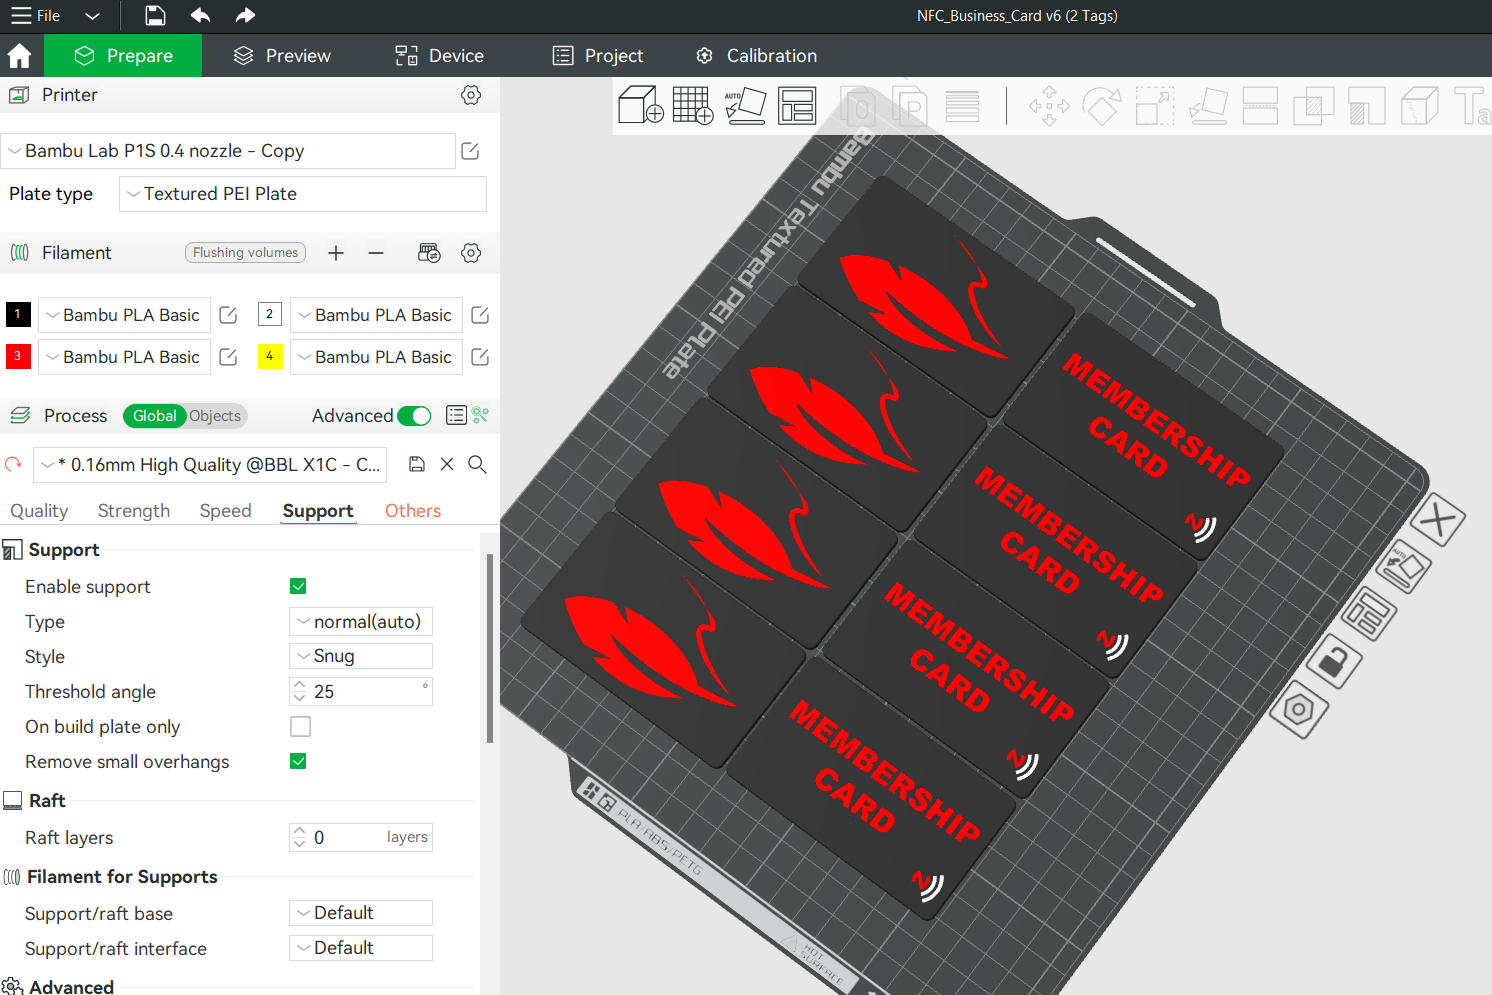This screenshot has width=1492, height=995.
Task: Switch to the Preview tab
Action: tap(282, 56)
